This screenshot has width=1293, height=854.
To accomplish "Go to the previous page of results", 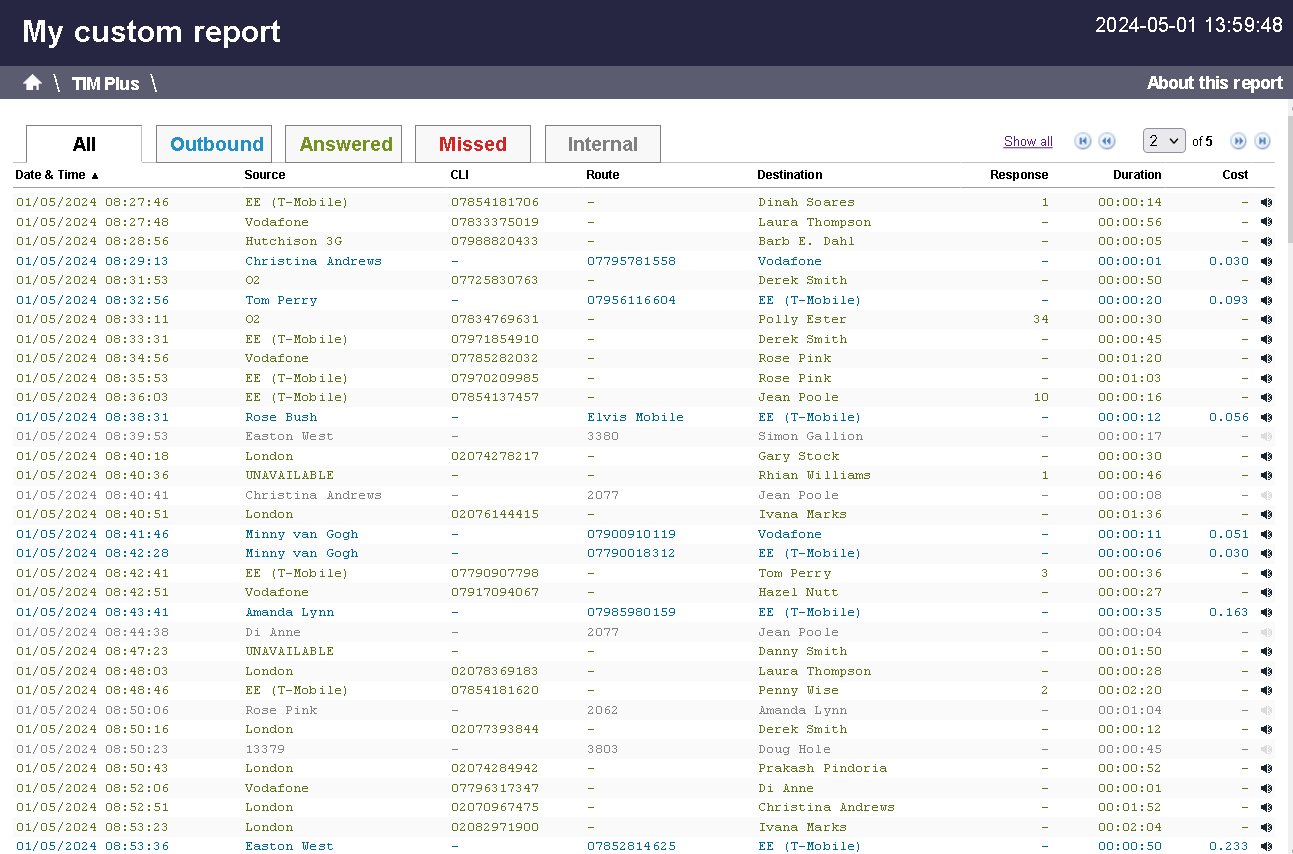I will click(1107, 141).
